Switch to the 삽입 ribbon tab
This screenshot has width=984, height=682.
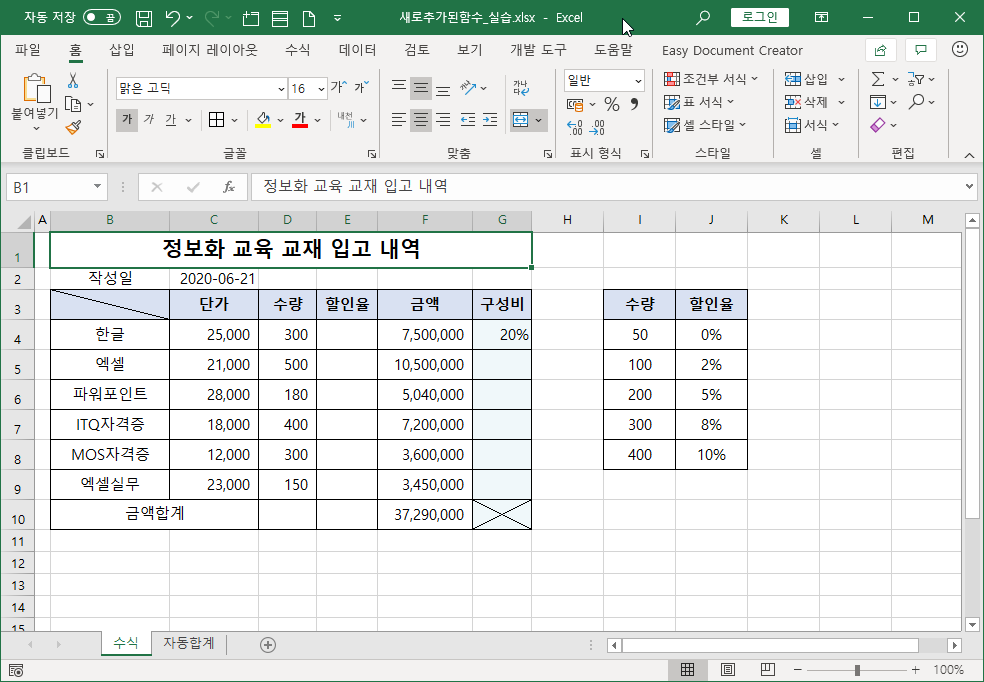click(x=122, y=50)
